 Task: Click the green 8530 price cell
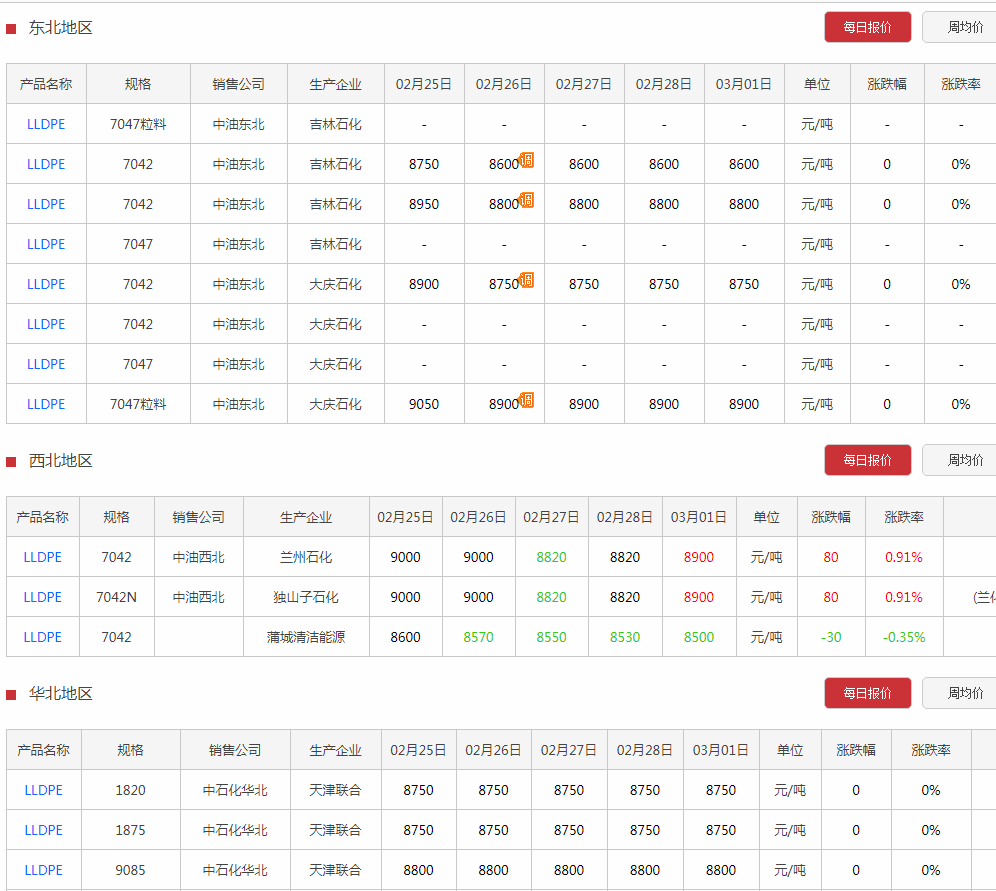(625, 638)
